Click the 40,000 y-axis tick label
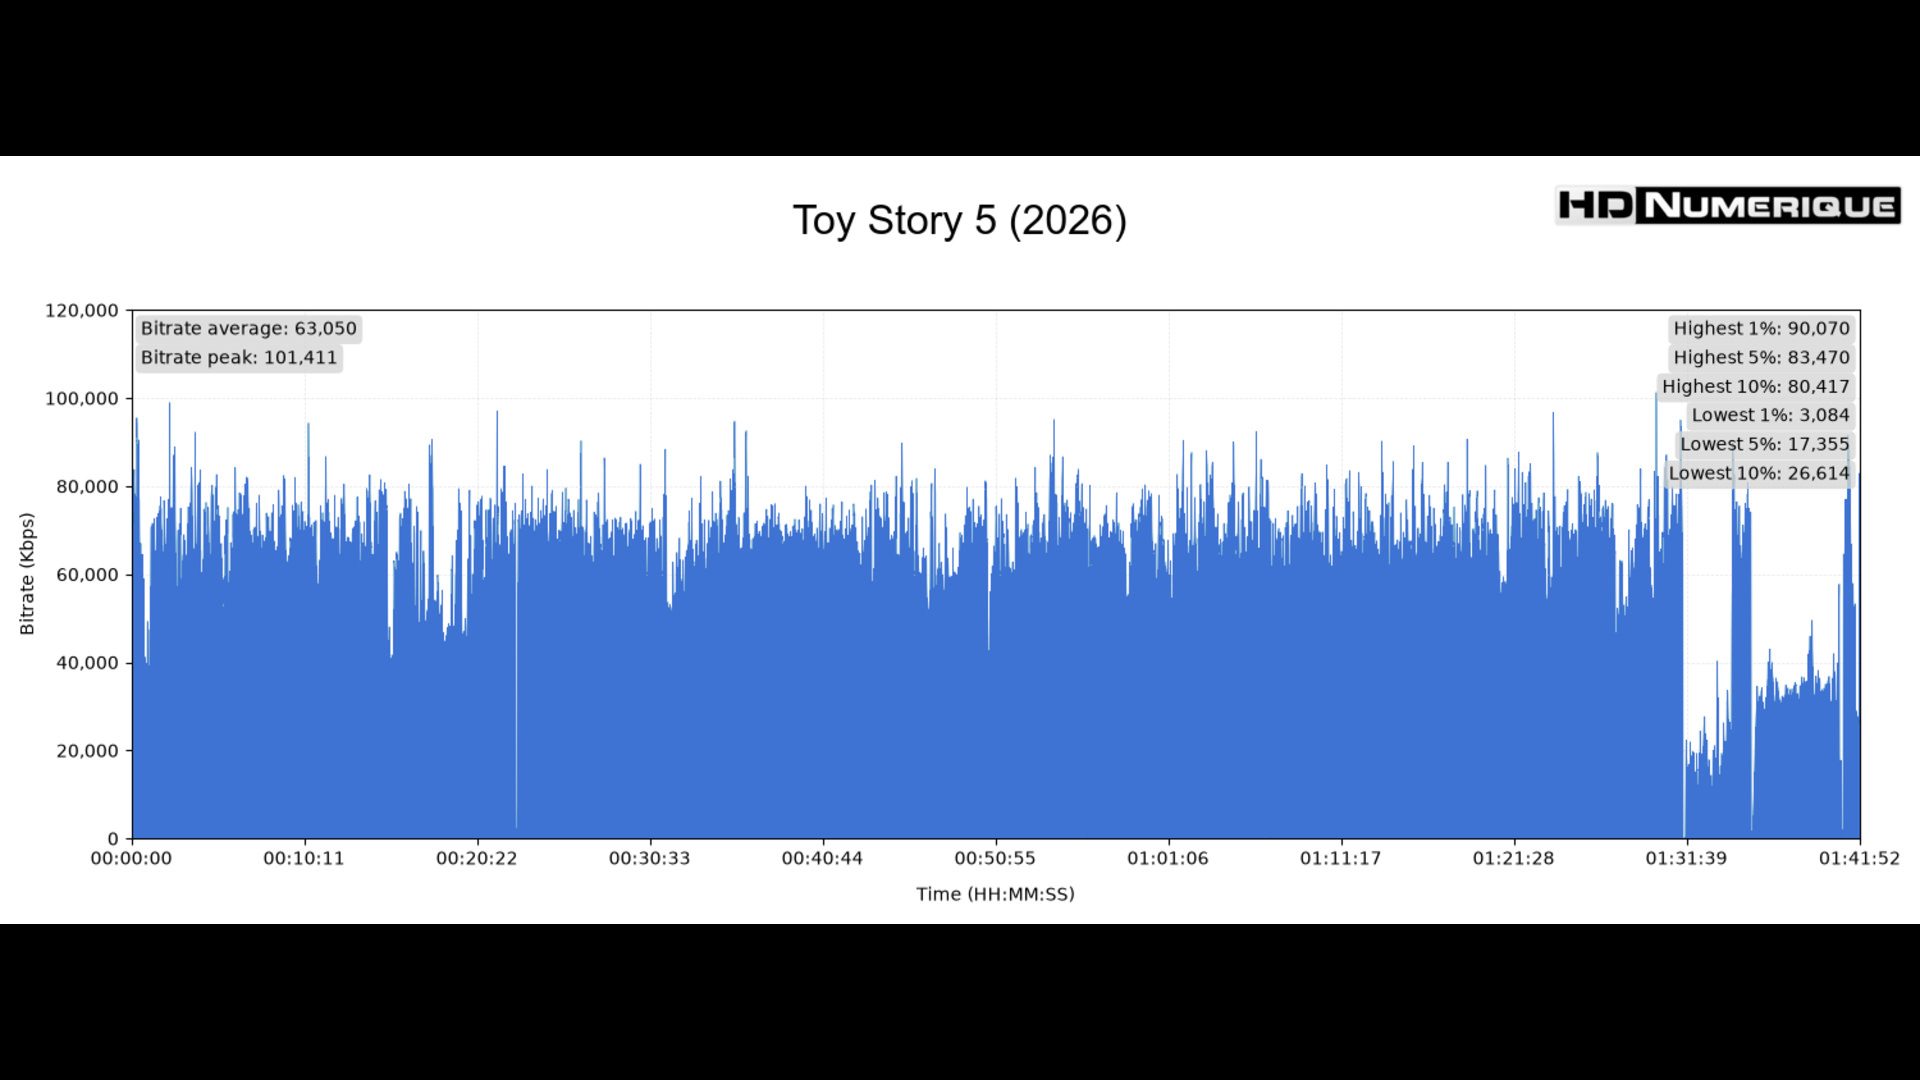Screen dimensions: 1920x1080 pos(88,663)
